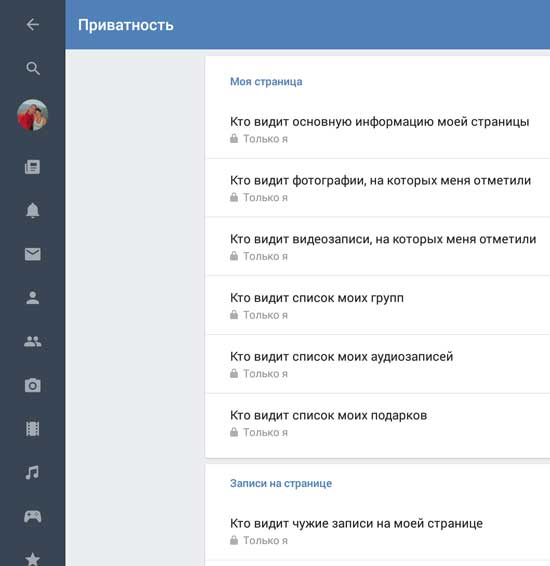Open messages envelope icon
Screen dimensions: 550x566
click(32, 254)
